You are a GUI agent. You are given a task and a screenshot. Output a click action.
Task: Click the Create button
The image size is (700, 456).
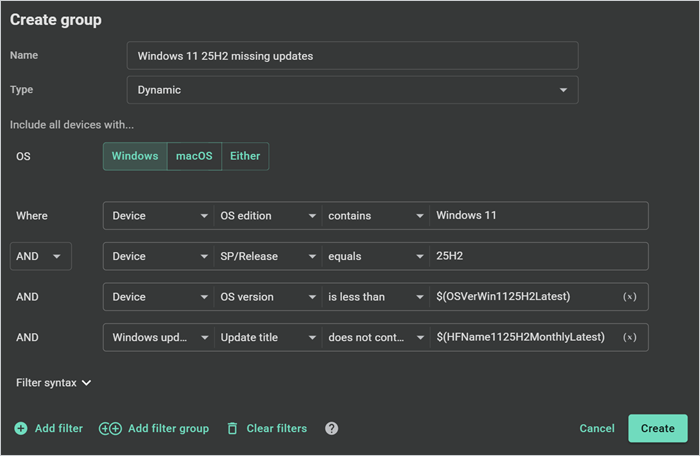click(658, 428)
